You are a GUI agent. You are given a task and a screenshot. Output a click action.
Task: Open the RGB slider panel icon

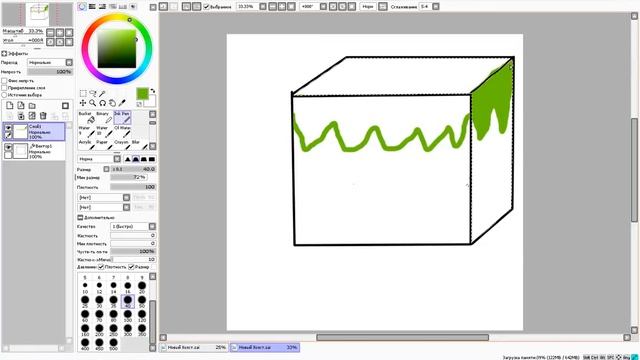pyautogui.click(x=92, y=7)
